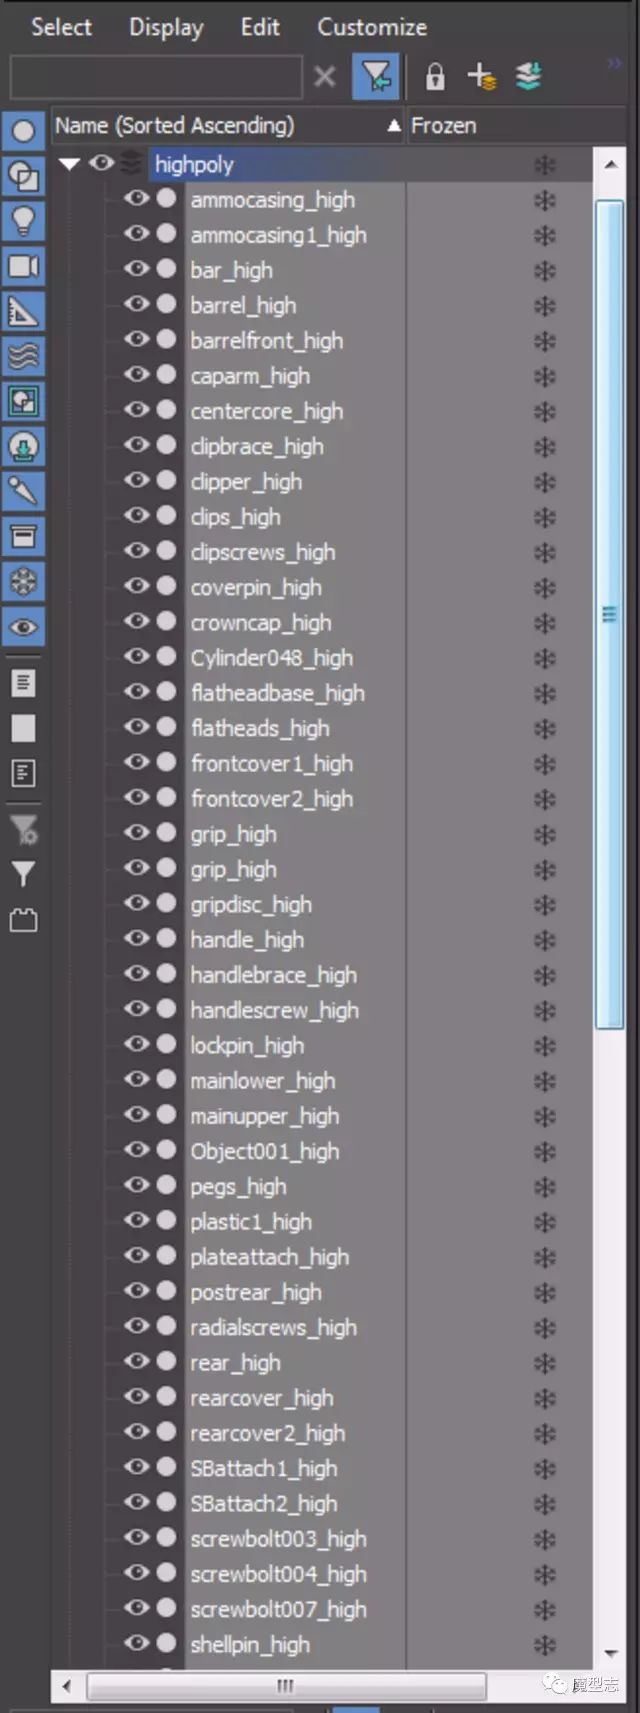Click freeze snowflake for barrel_high

click(x=545, y=306)
